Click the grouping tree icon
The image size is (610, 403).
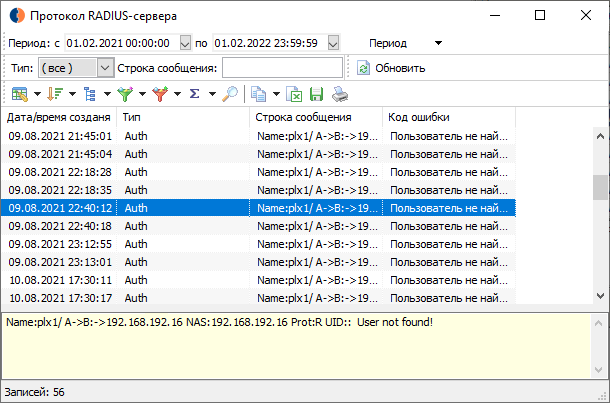pos(89,94)
